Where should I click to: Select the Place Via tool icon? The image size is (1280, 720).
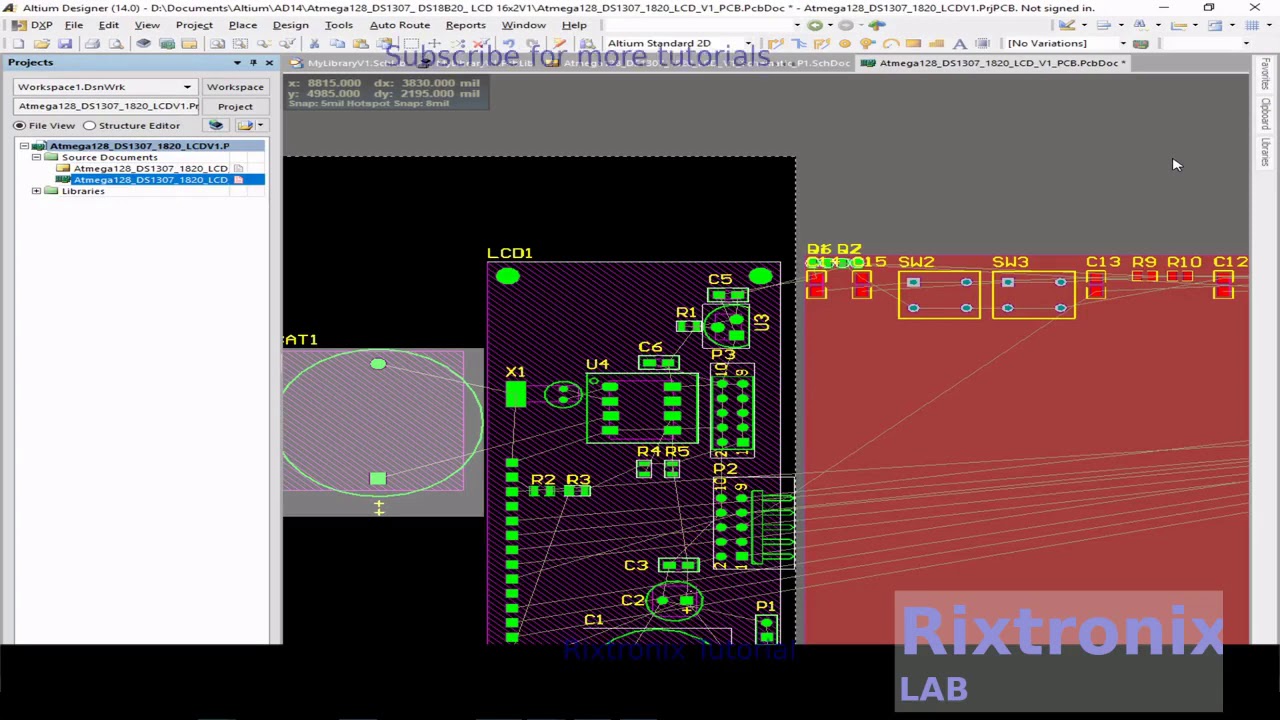[868, 44]
